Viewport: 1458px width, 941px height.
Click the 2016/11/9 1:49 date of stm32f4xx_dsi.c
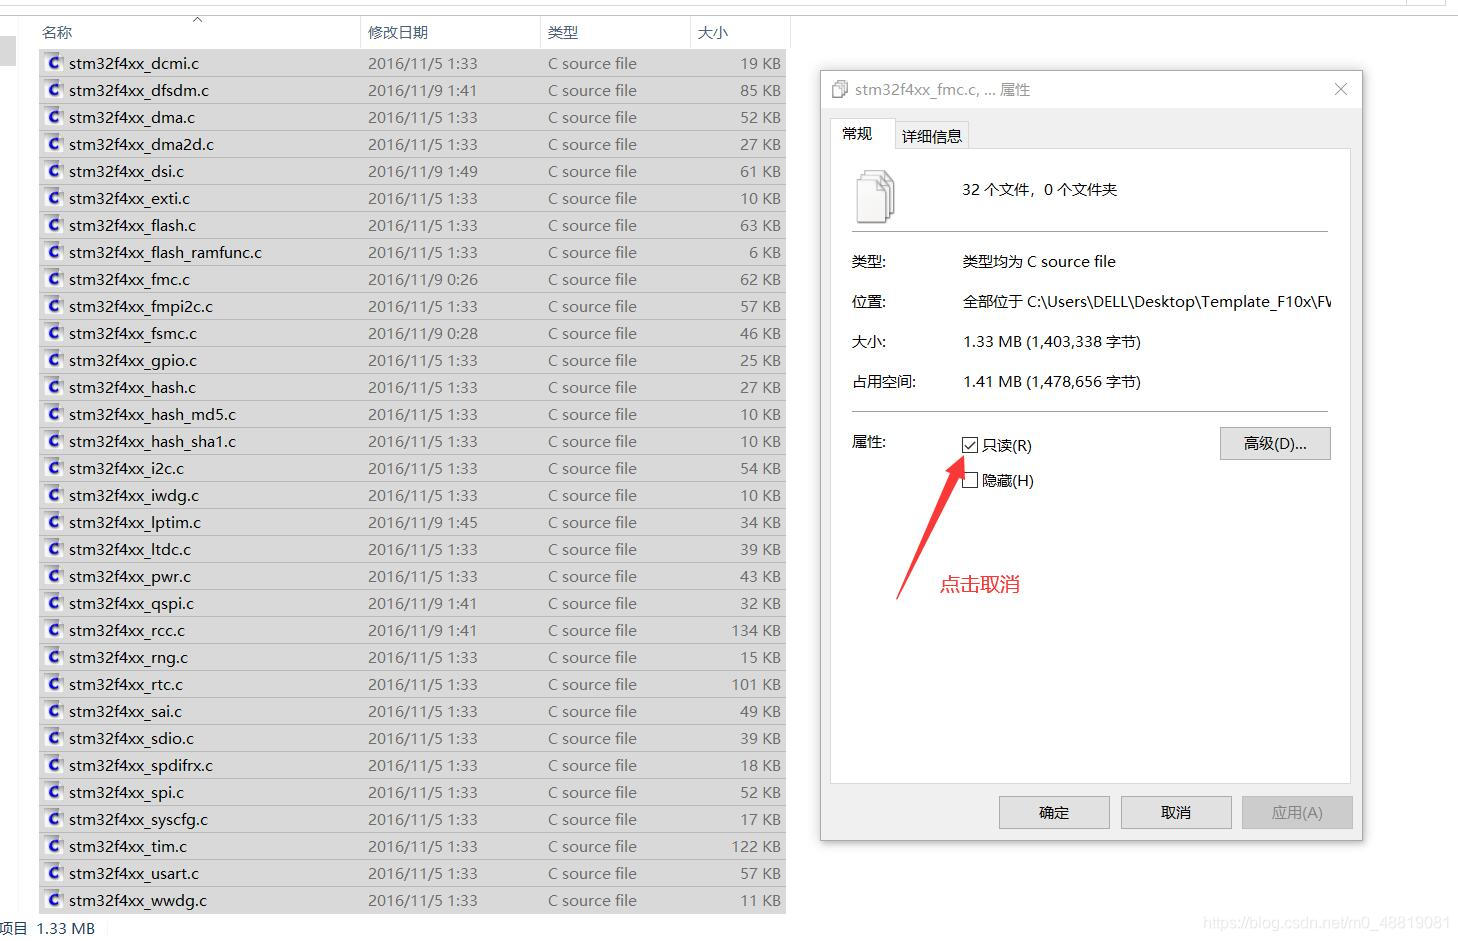click(x=423, y=171)
